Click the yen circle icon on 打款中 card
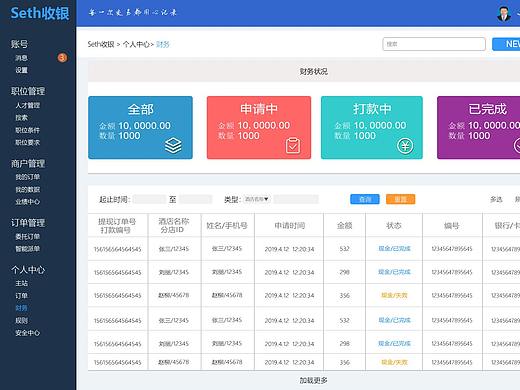 pos(405,146)
